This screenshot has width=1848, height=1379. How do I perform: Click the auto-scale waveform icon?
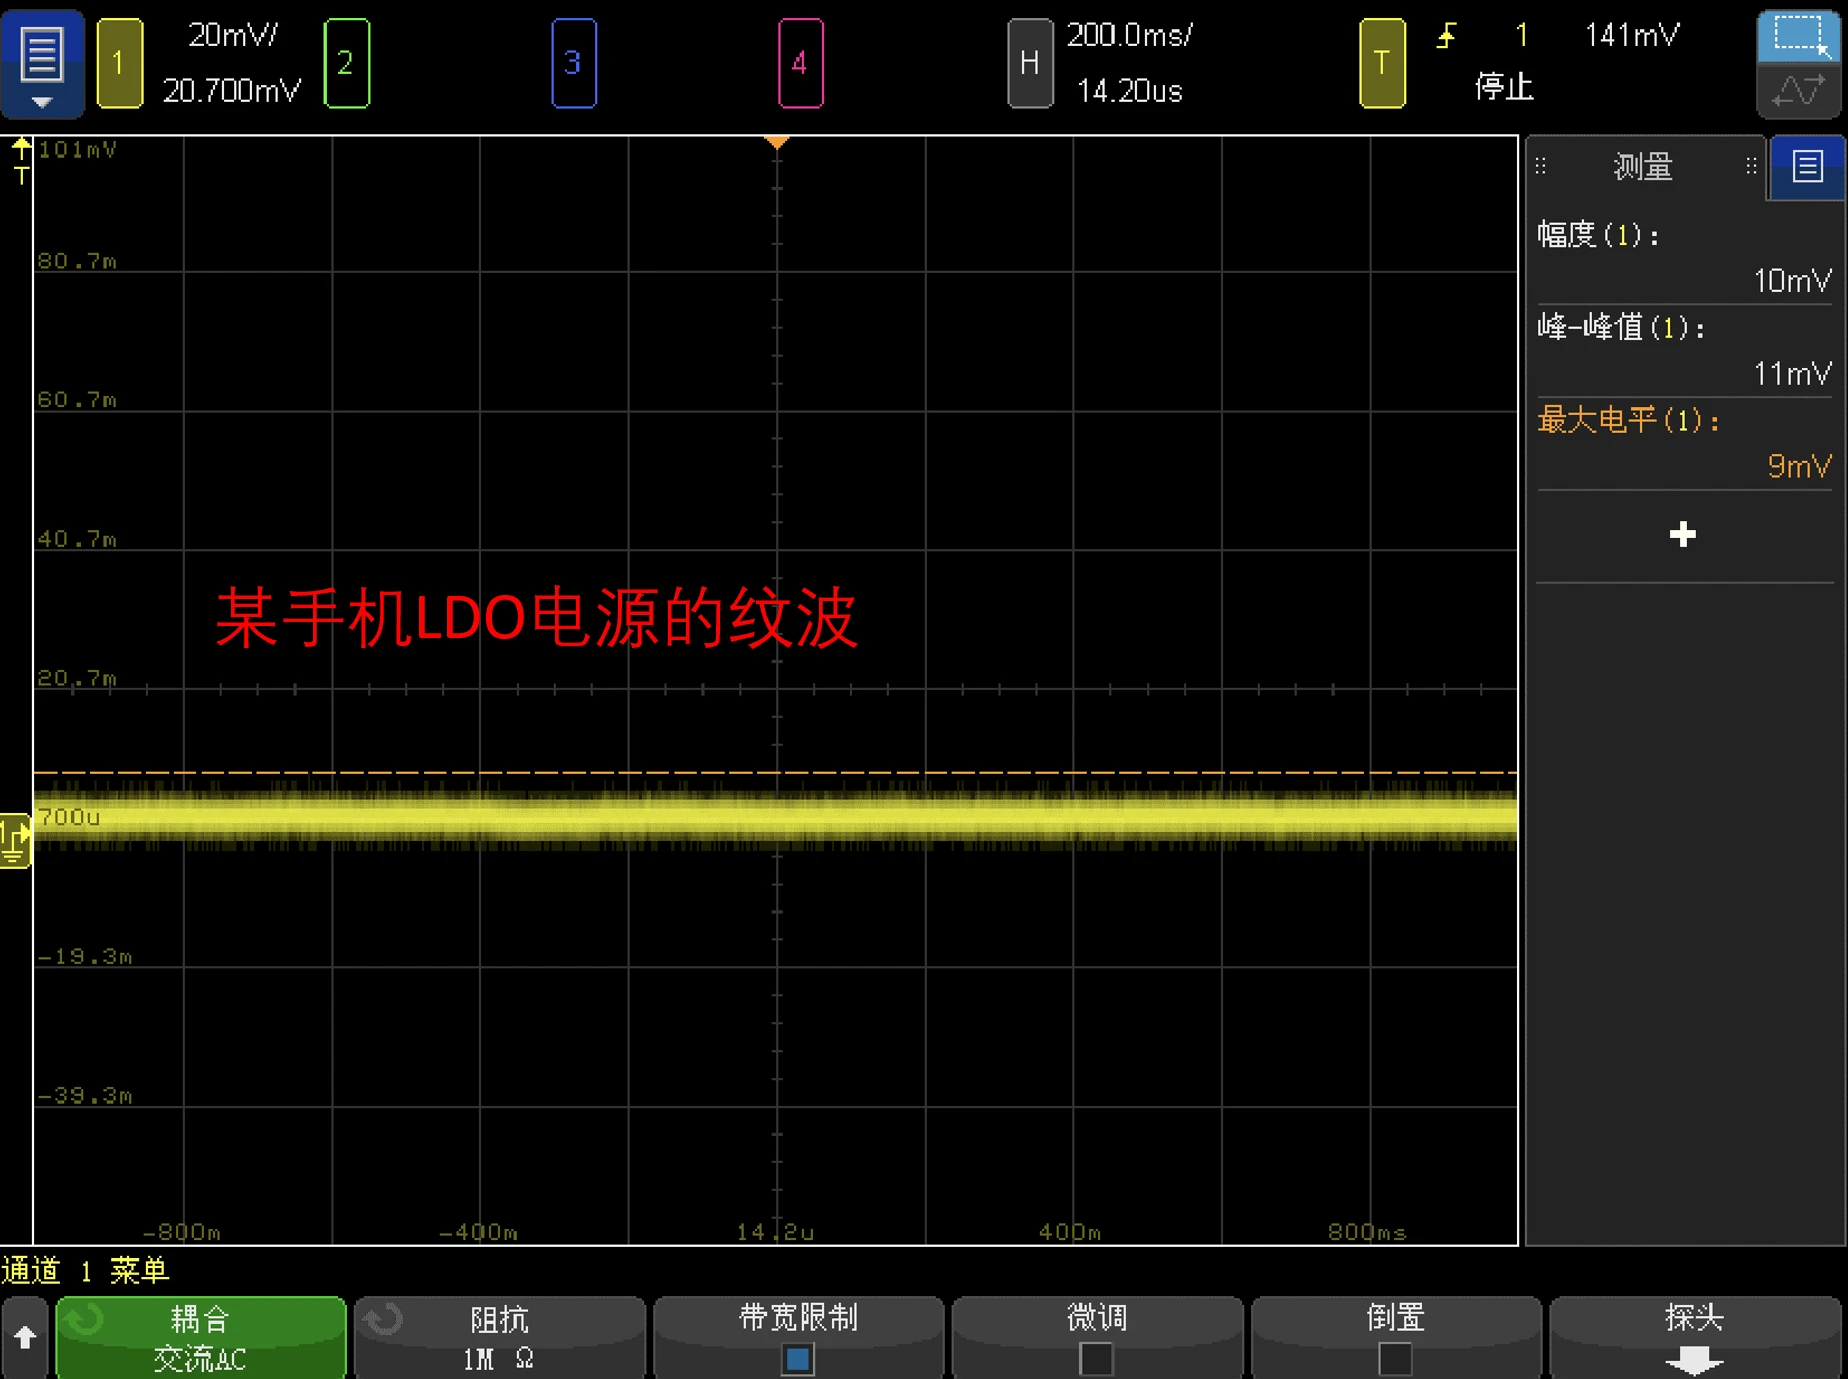click(x=1798, y=93)
